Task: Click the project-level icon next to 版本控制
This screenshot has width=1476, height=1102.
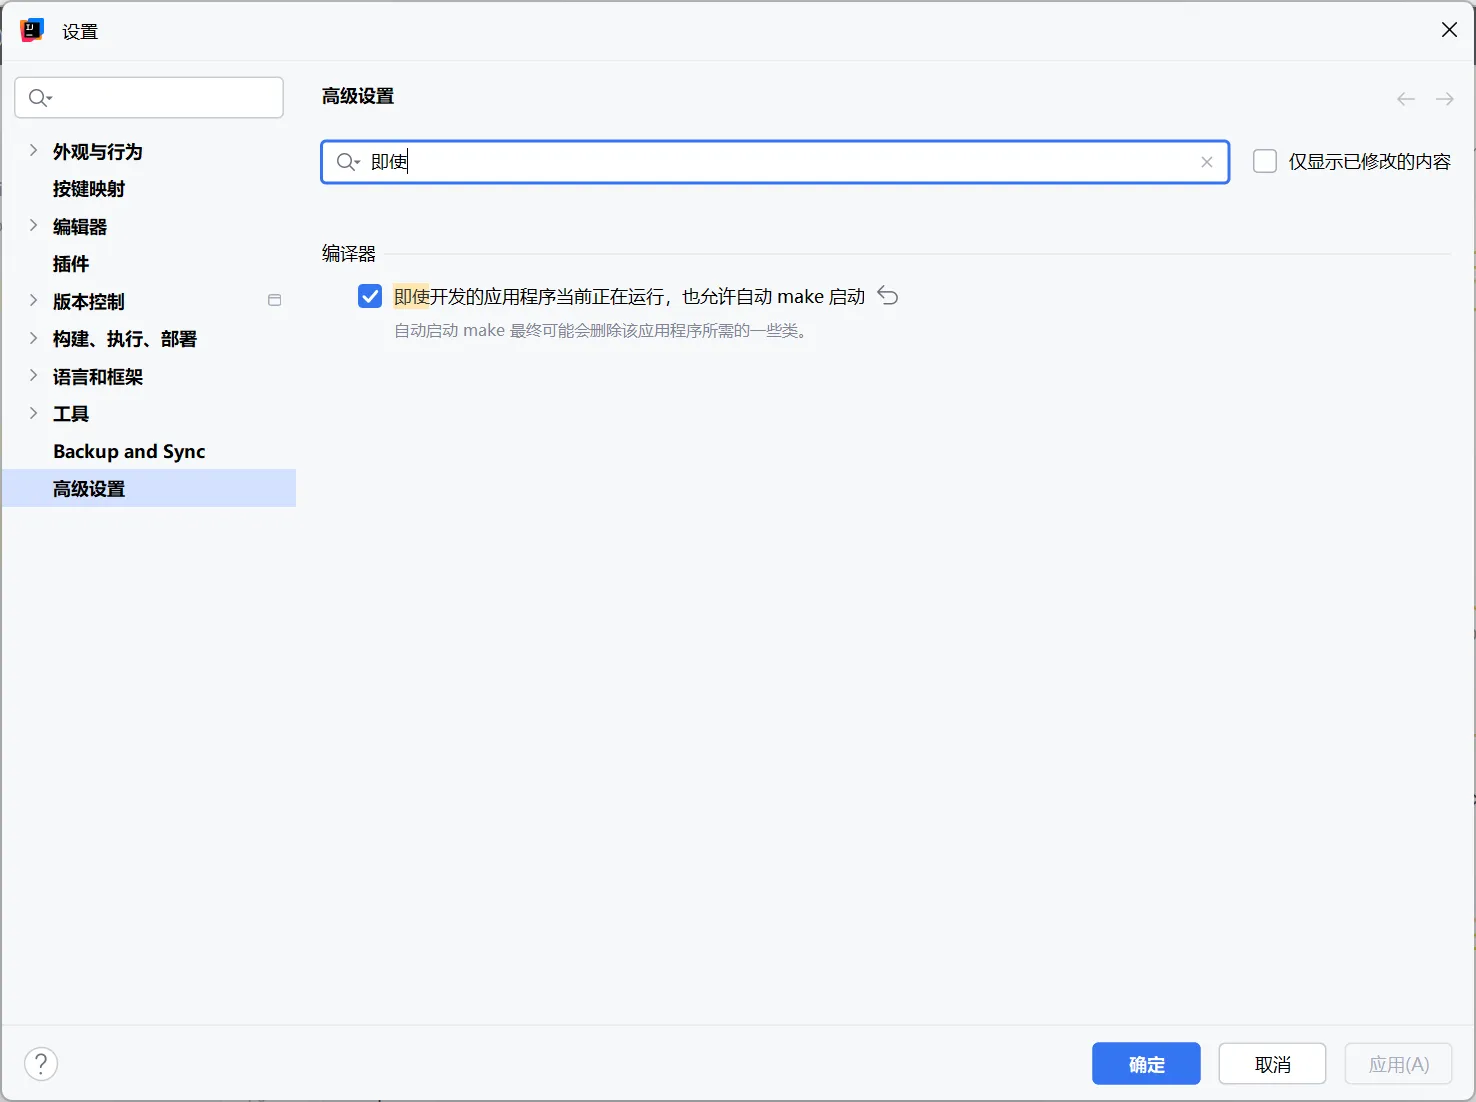Action: (275, 301)
